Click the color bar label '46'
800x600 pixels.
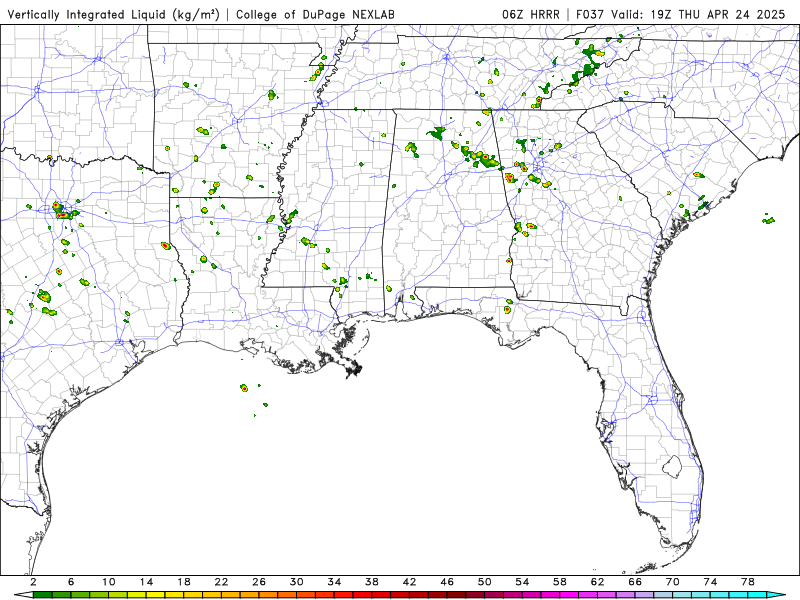click(447, 582)
